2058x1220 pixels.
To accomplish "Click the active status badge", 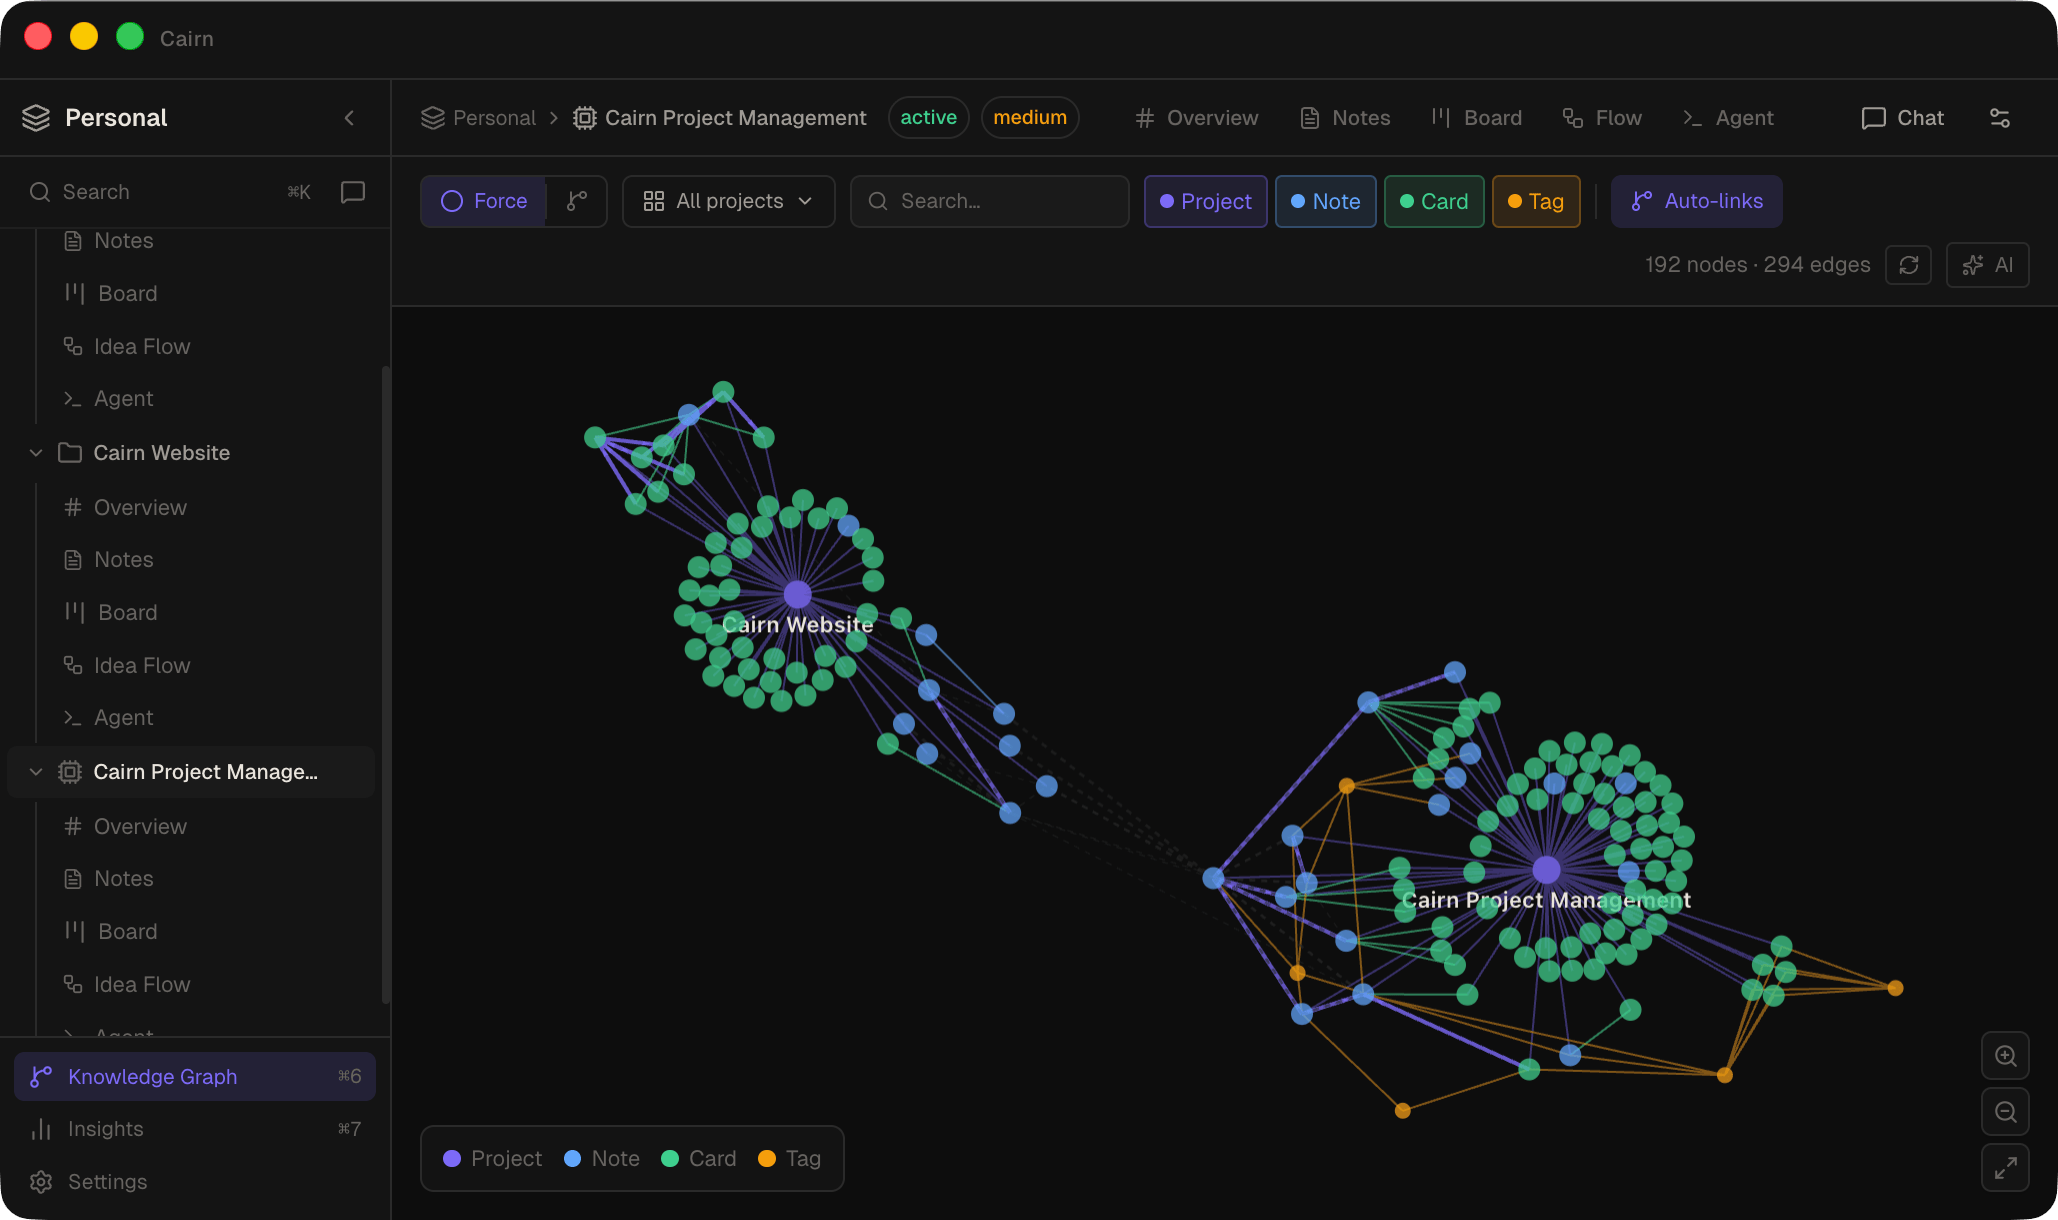I will [929, 118].
